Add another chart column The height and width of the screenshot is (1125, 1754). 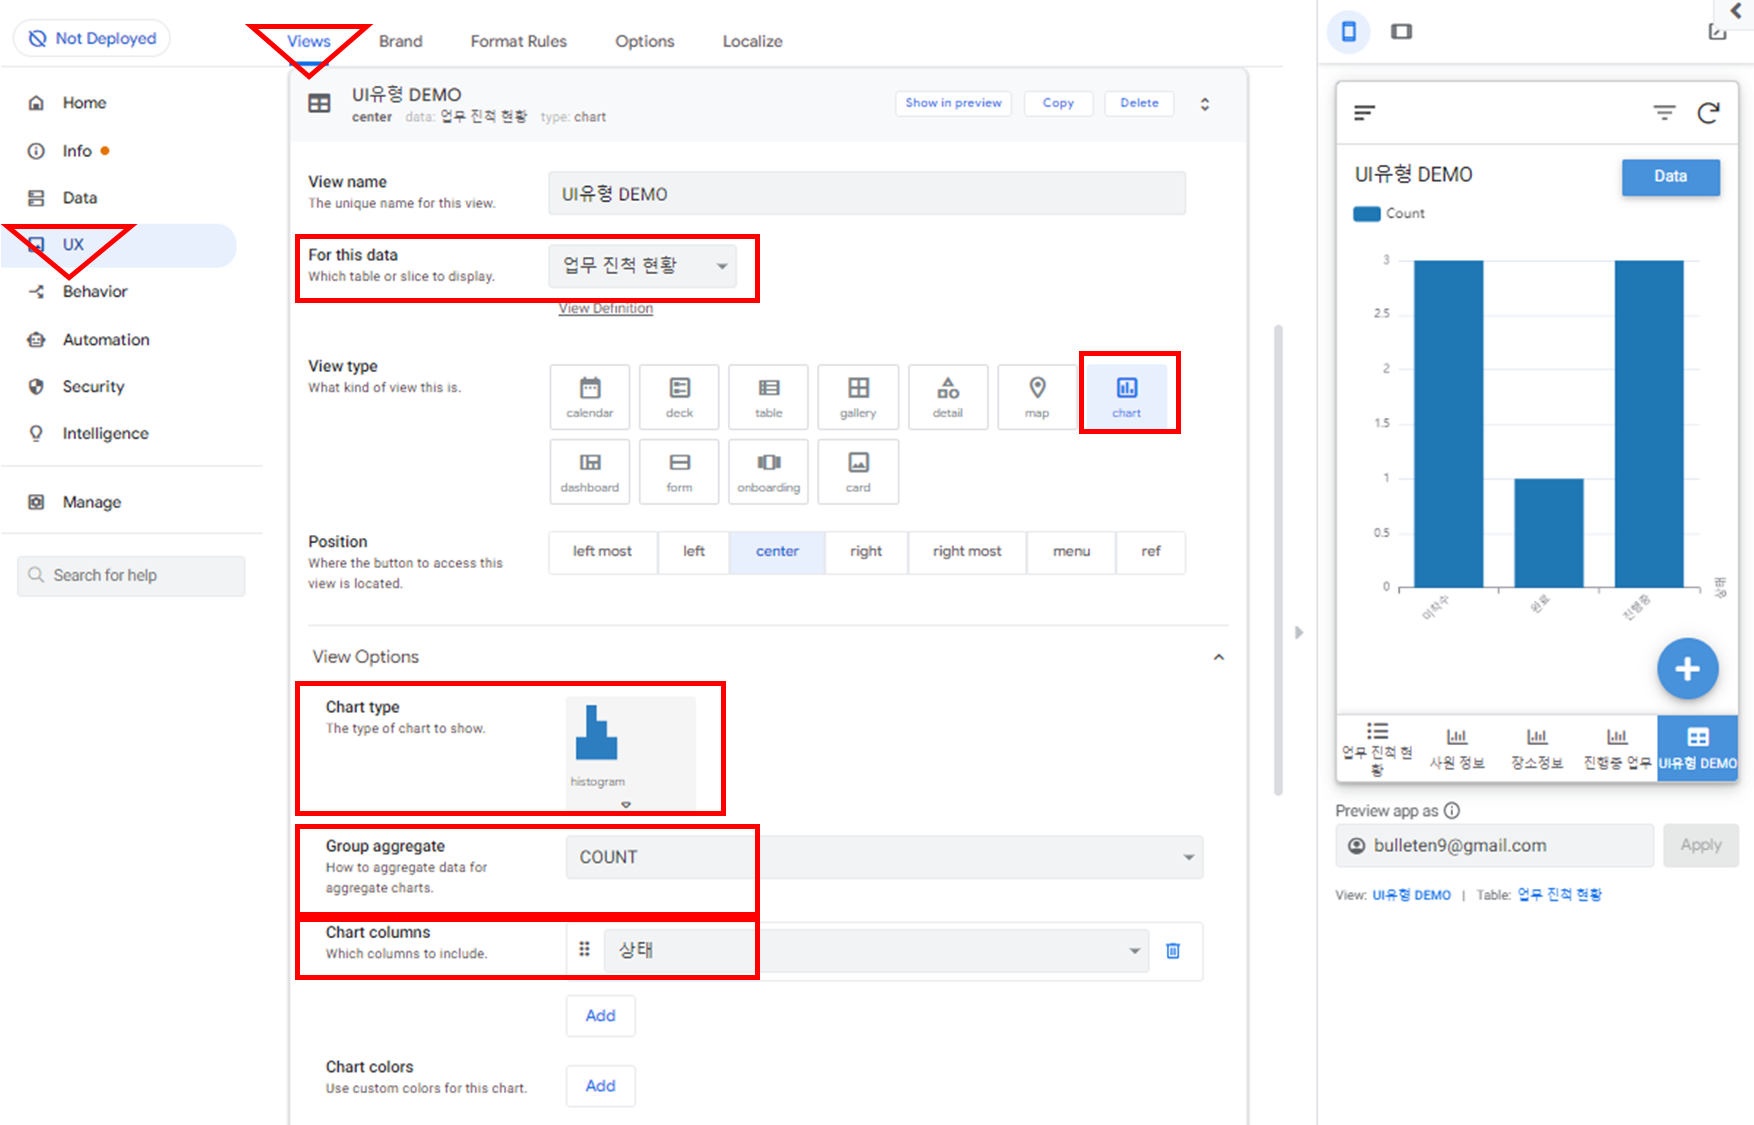[600, 1016]
